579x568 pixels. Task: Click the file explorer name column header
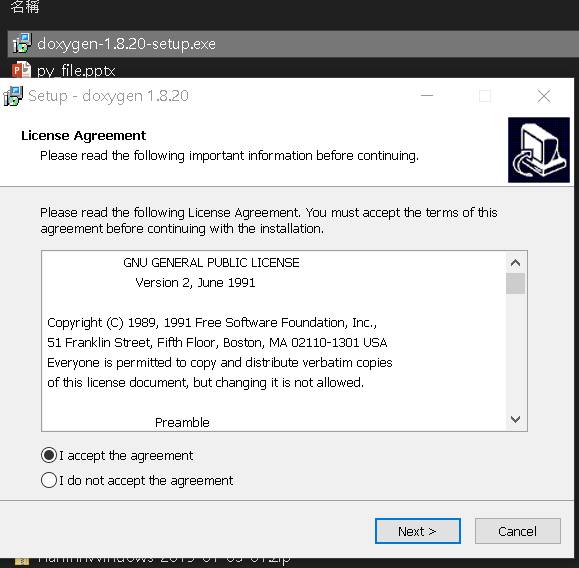(x=25, y=7)
